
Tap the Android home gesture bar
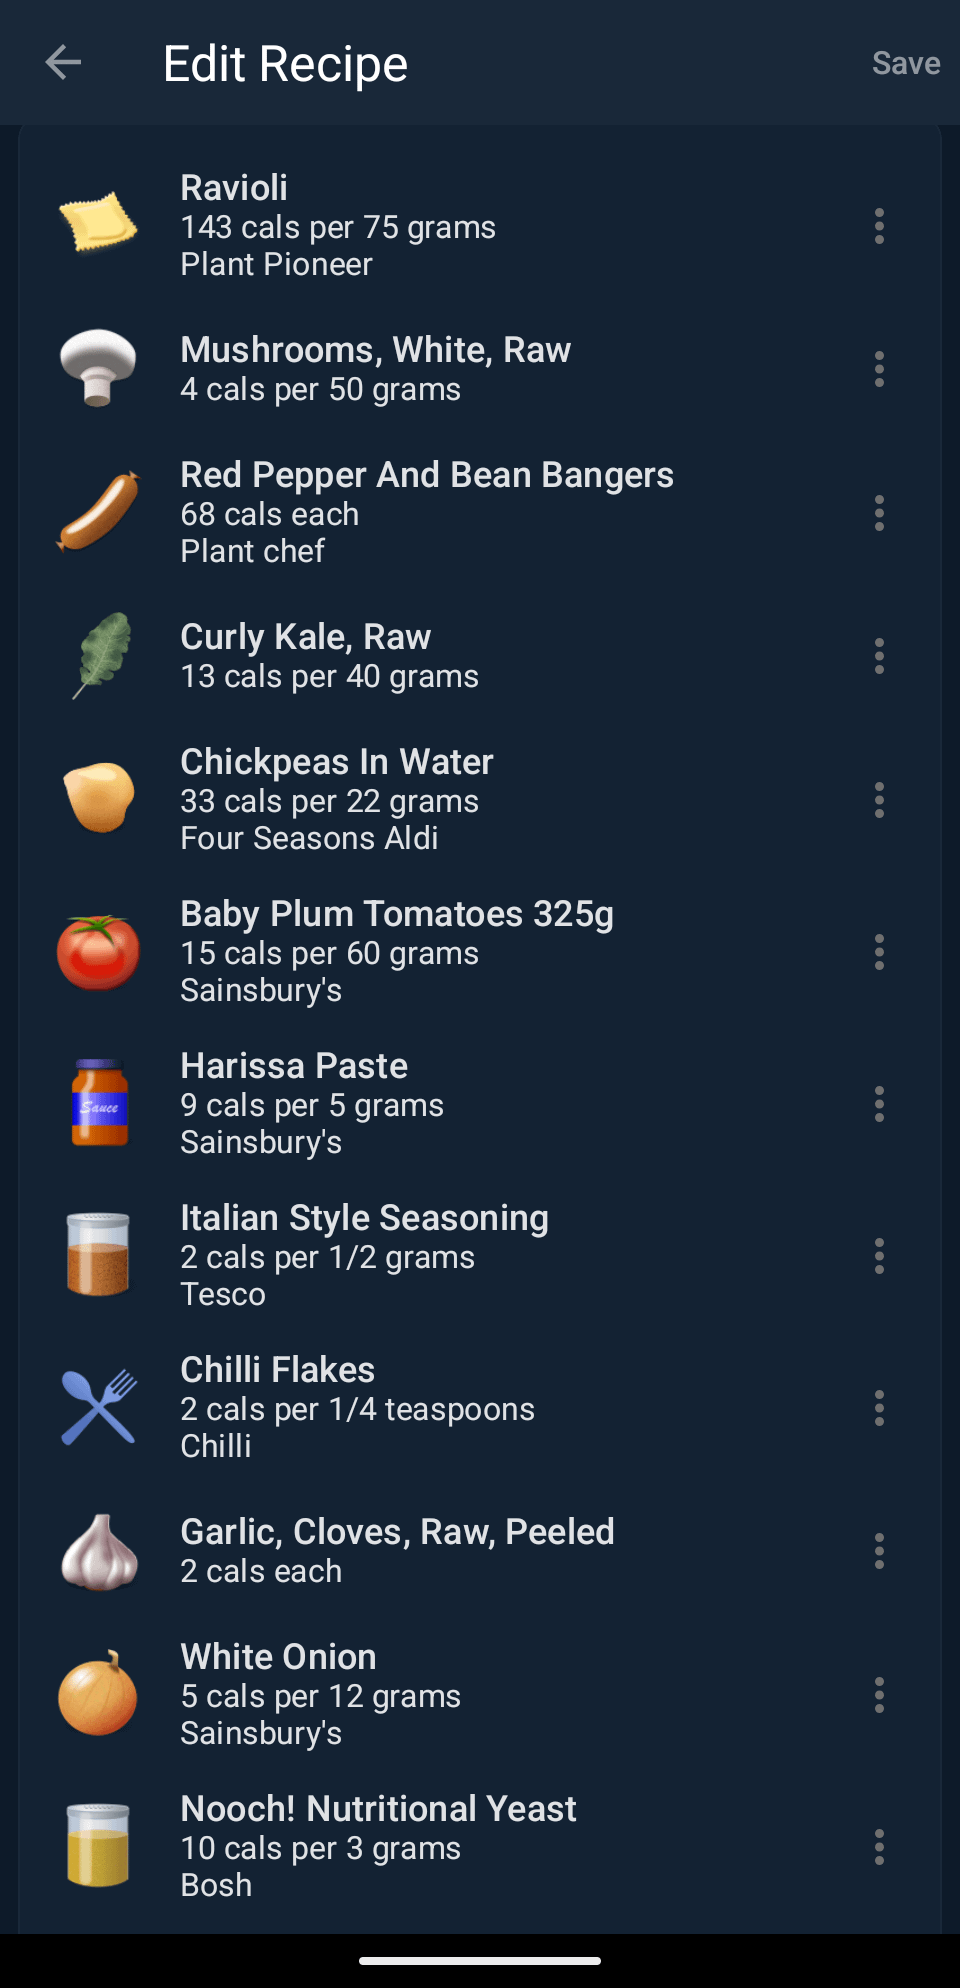(x=480, y=1961)
